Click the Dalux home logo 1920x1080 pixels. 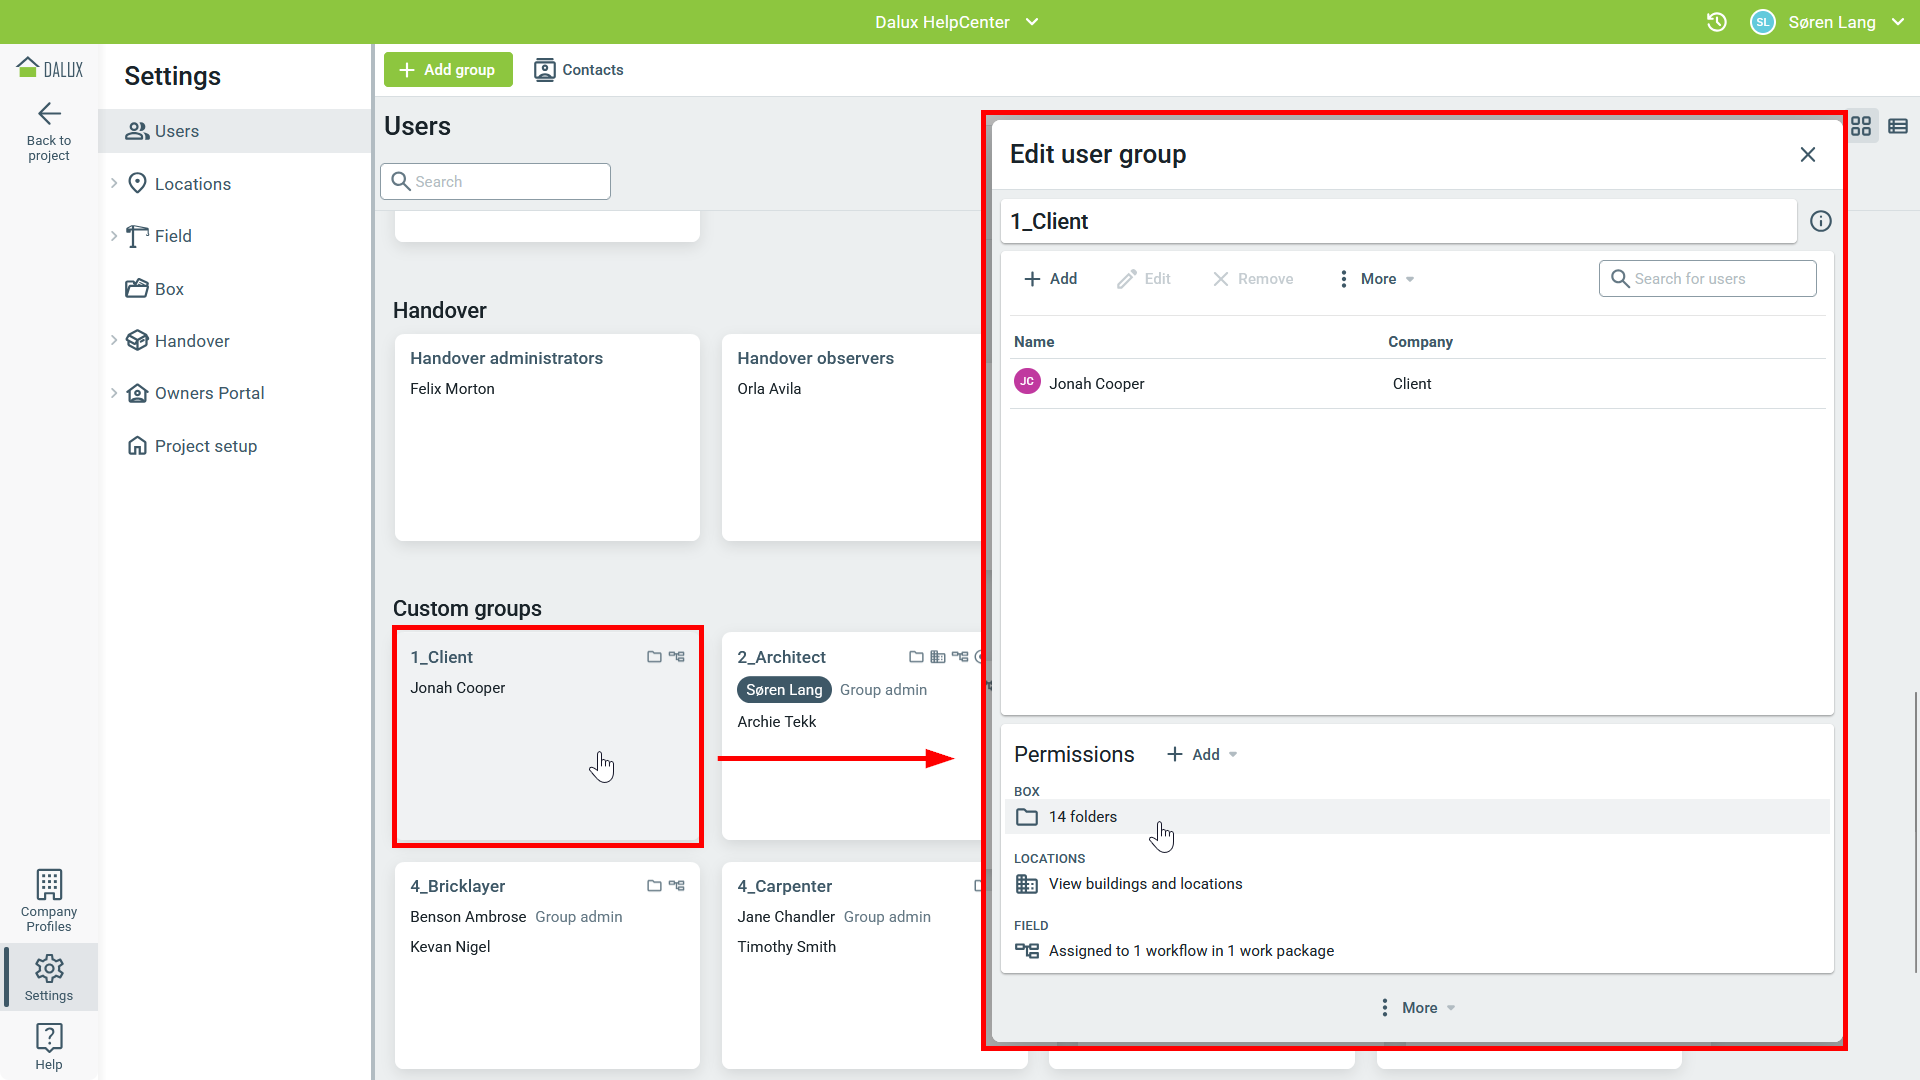click(49, 68)
